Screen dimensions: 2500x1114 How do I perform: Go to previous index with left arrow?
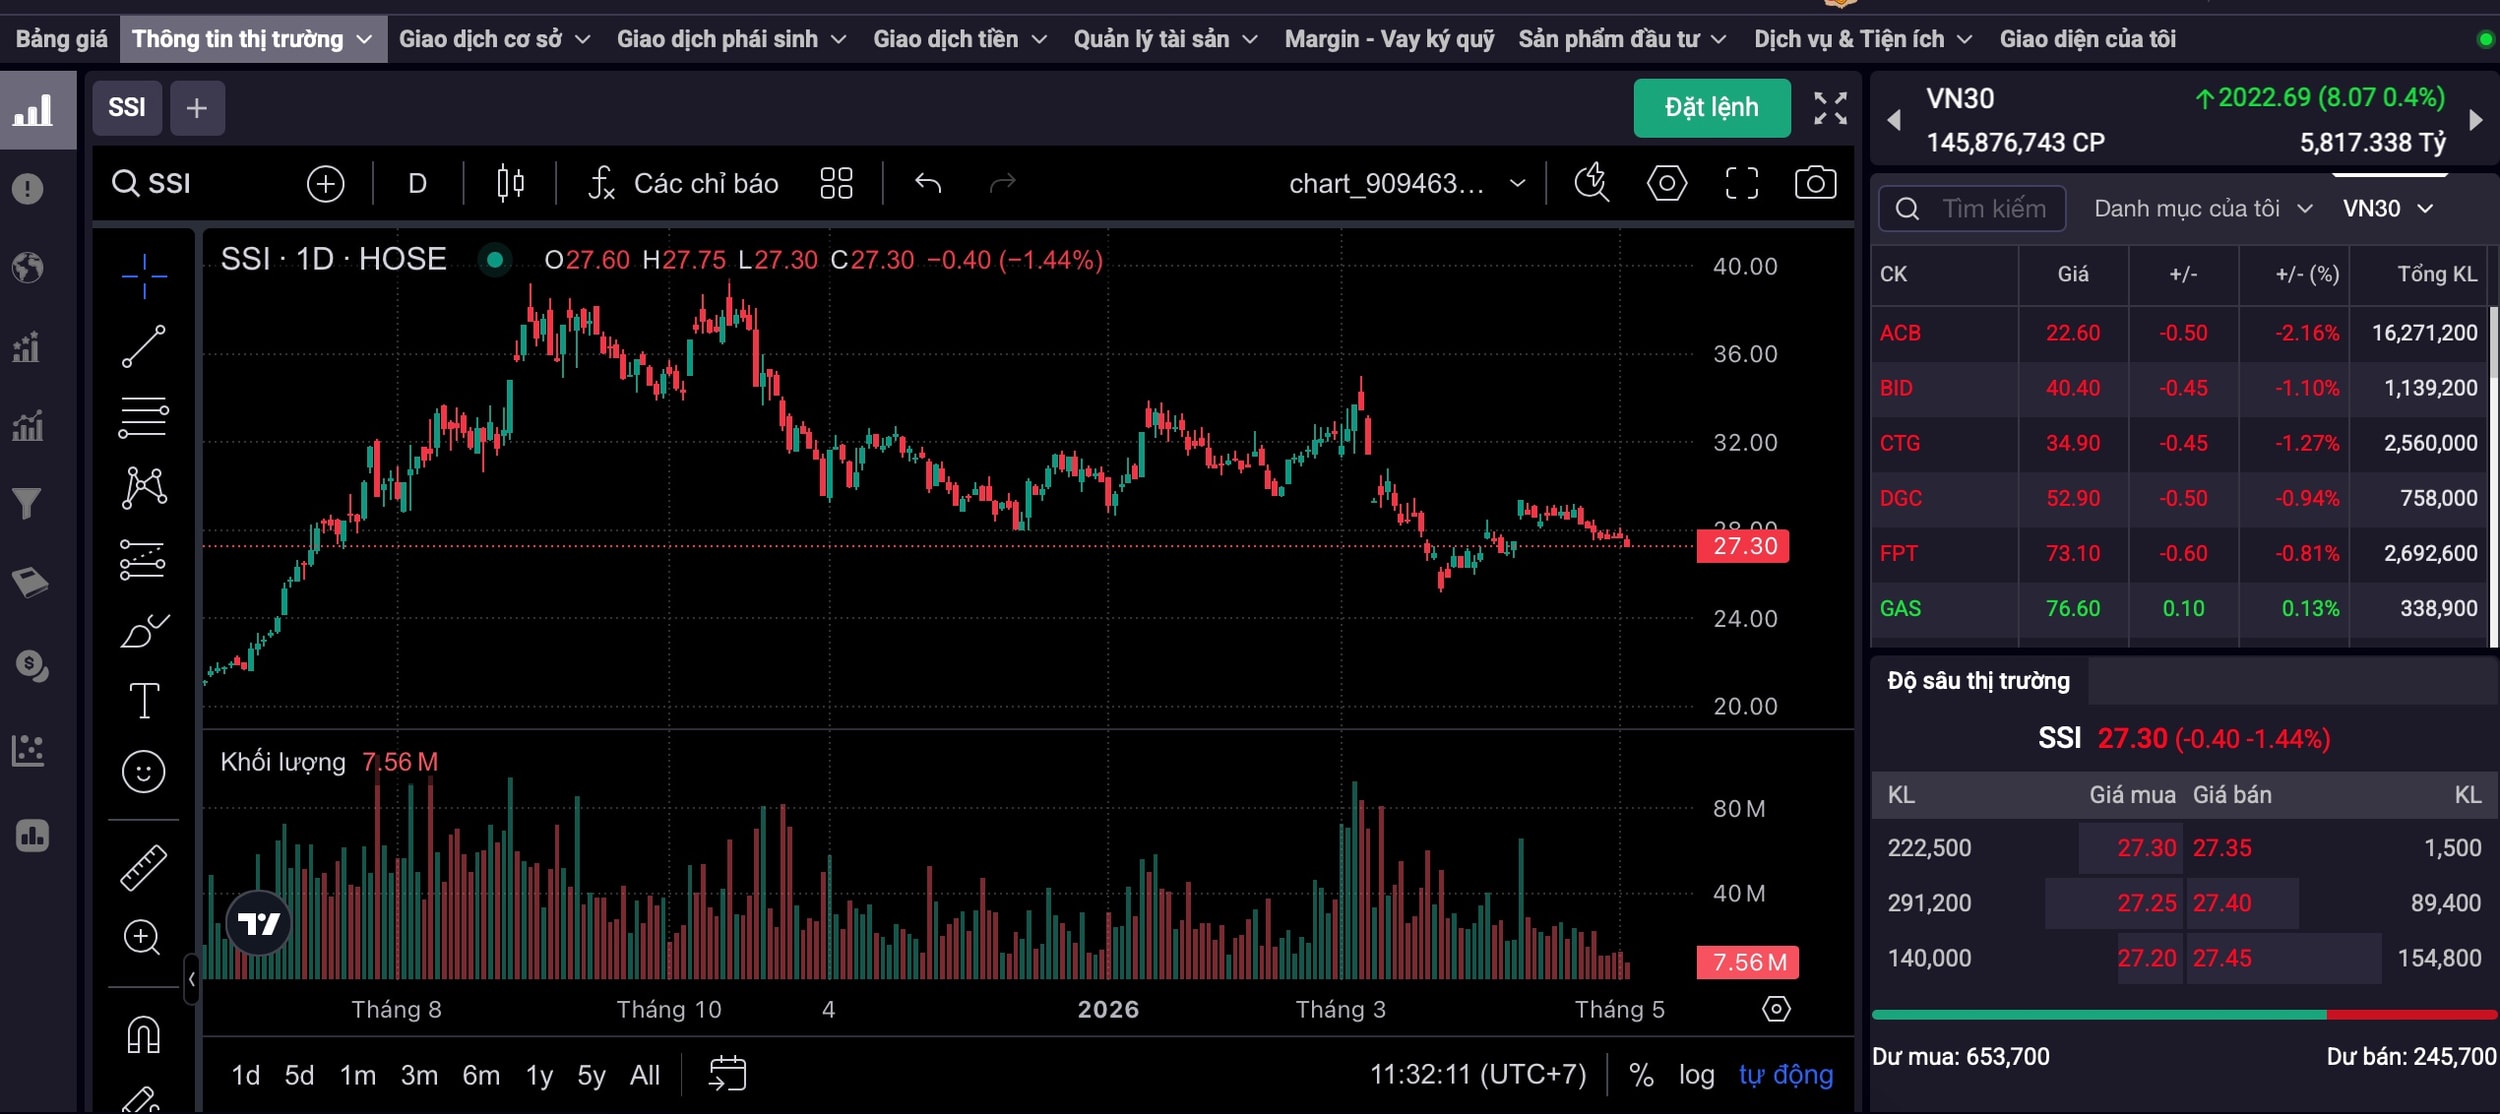pyautogui.click(x=1893, y=120)
